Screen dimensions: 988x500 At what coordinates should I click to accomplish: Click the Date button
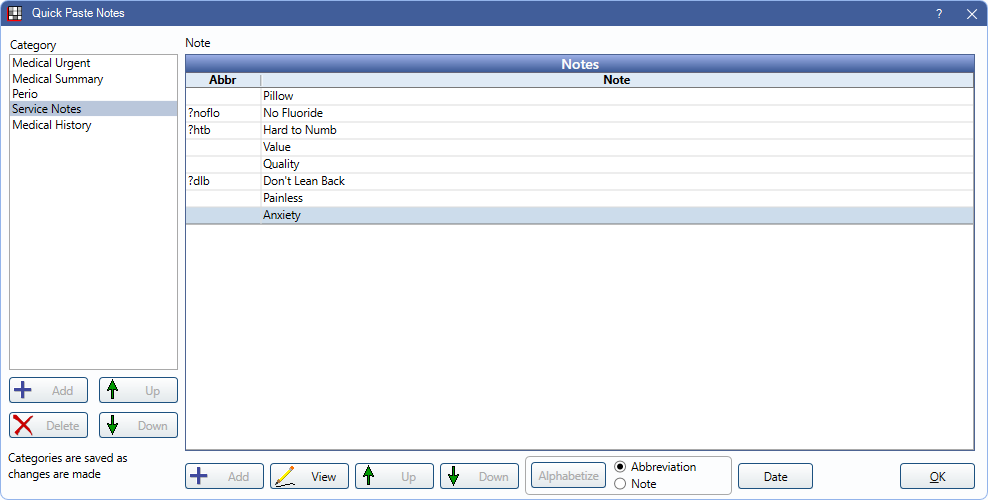point(775,476)
